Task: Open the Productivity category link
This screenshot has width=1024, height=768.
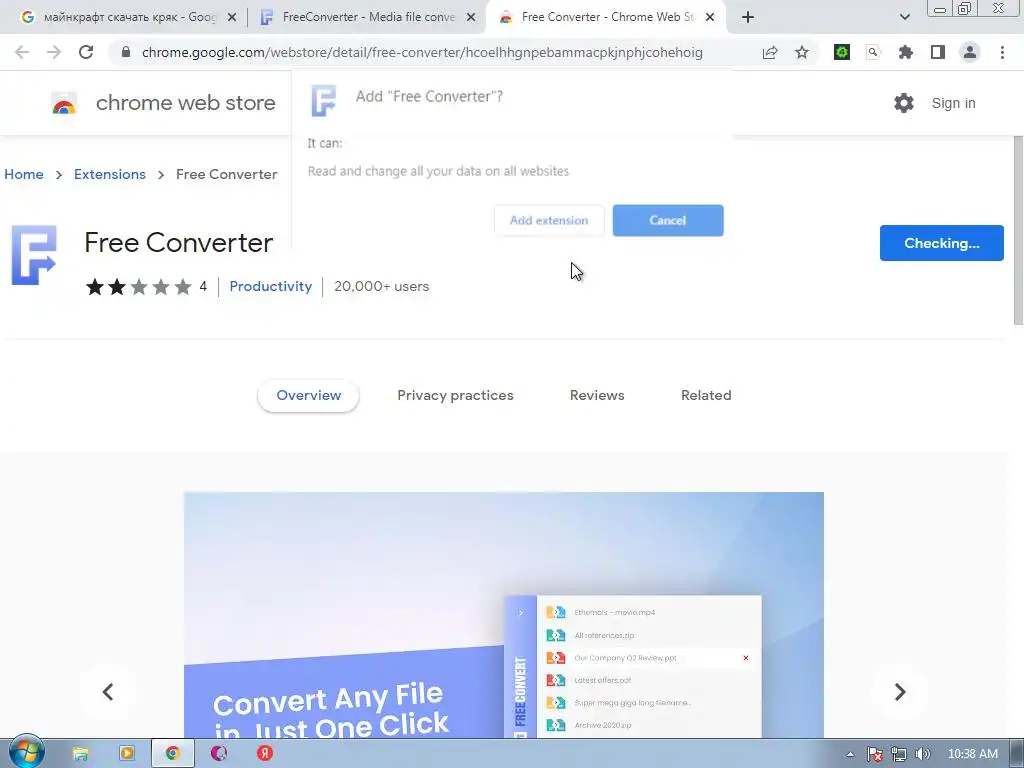Action: 270,286
